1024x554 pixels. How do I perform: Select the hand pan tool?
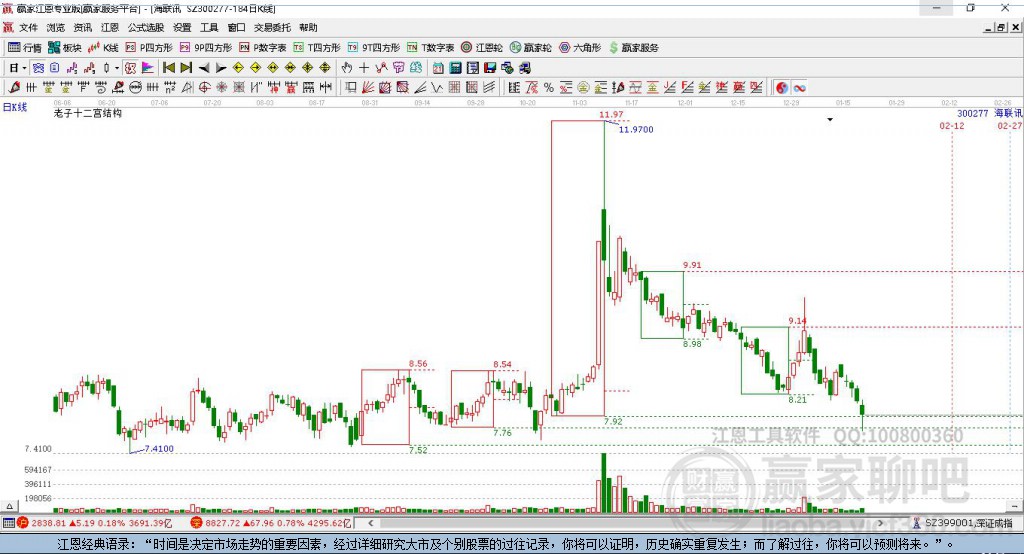(347, 68)
